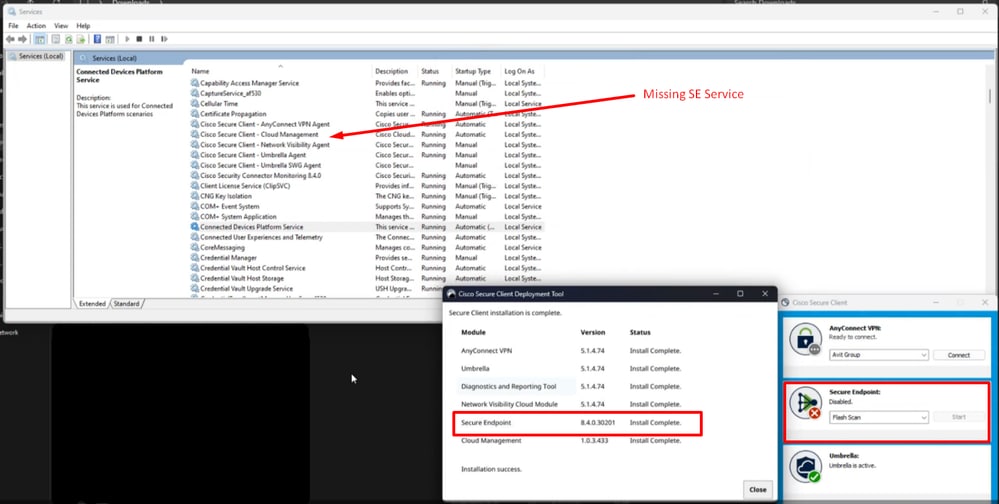The image size is (999, 504).
Task: Select the CNG Key Isolation service
Action: coord(367,196)
